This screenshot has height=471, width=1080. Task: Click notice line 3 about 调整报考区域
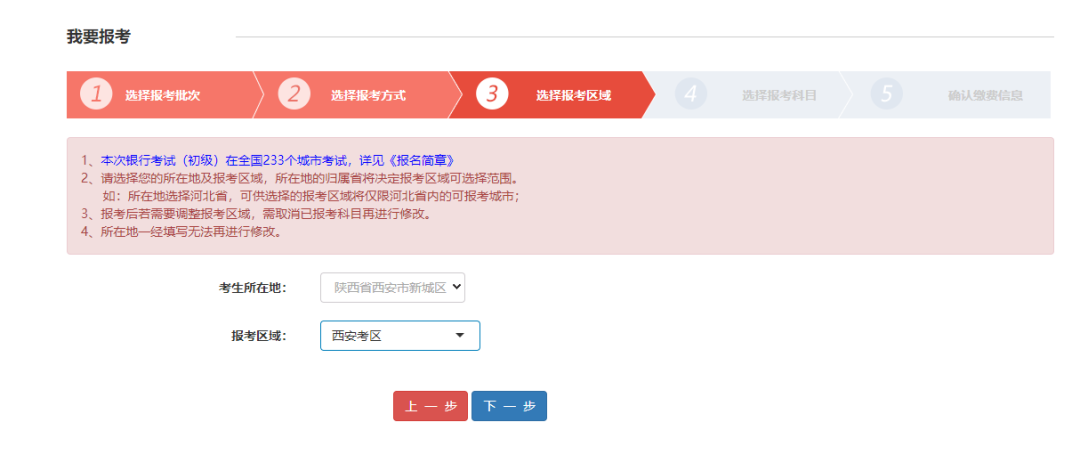(256, 213)
